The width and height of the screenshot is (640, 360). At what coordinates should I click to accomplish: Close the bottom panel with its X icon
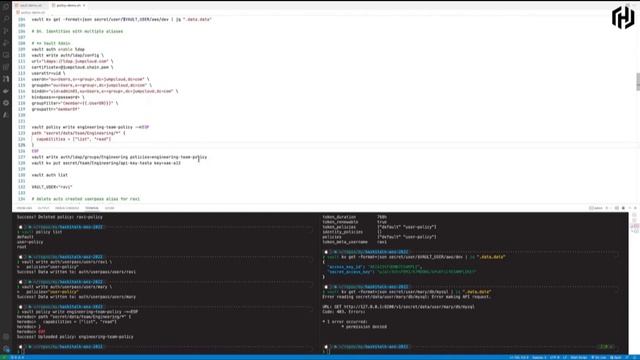click(636, 208)
